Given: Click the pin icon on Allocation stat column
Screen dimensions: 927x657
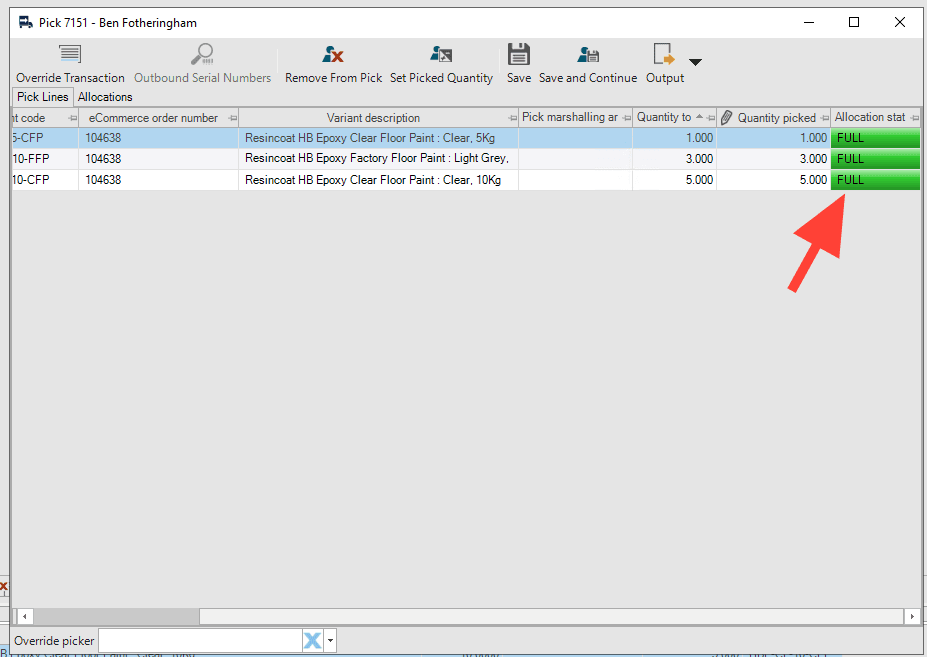Looking at the screenshot, I should (915, 118).
